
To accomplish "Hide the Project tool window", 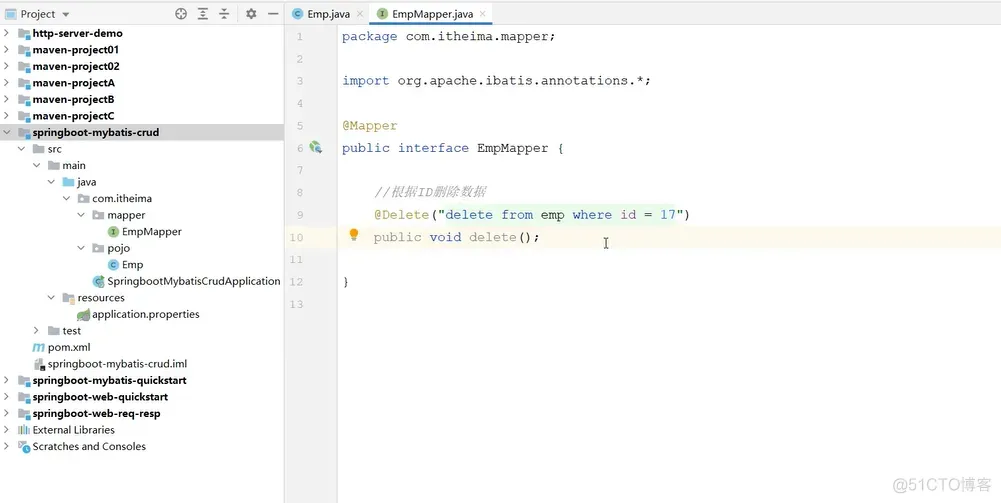I will 273,13.
